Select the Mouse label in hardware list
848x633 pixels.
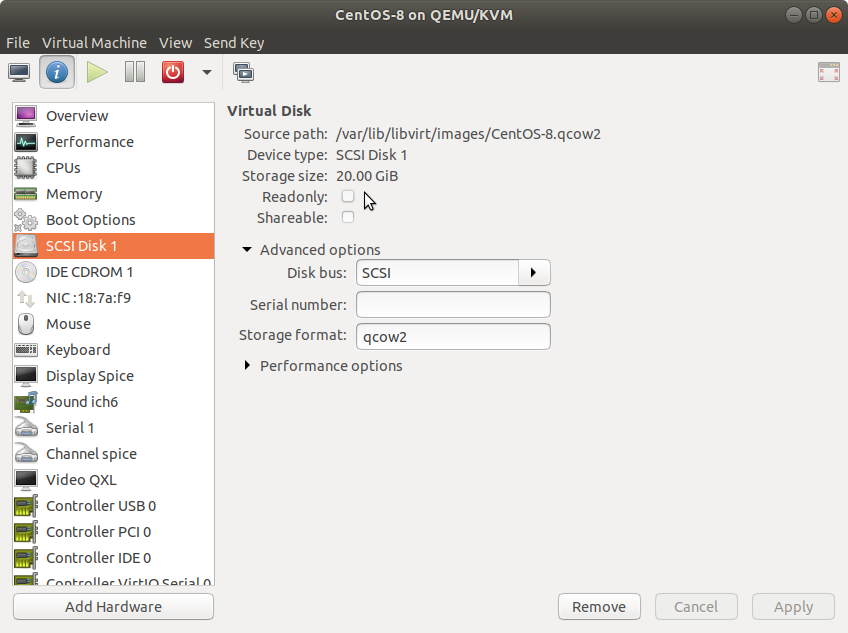tap(68, 324)
